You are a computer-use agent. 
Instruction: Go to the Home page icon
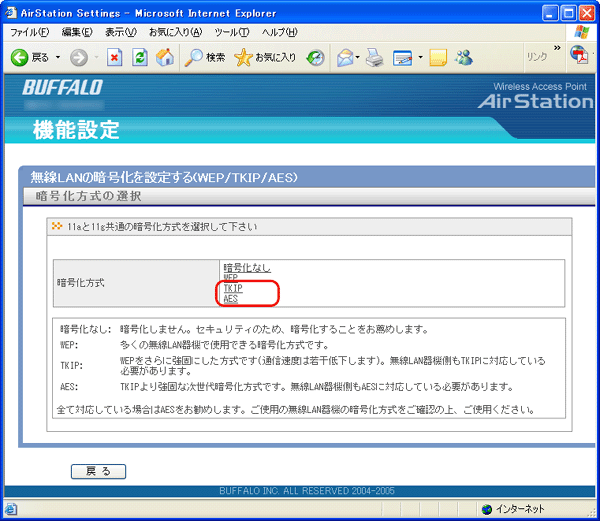[163, 57]
